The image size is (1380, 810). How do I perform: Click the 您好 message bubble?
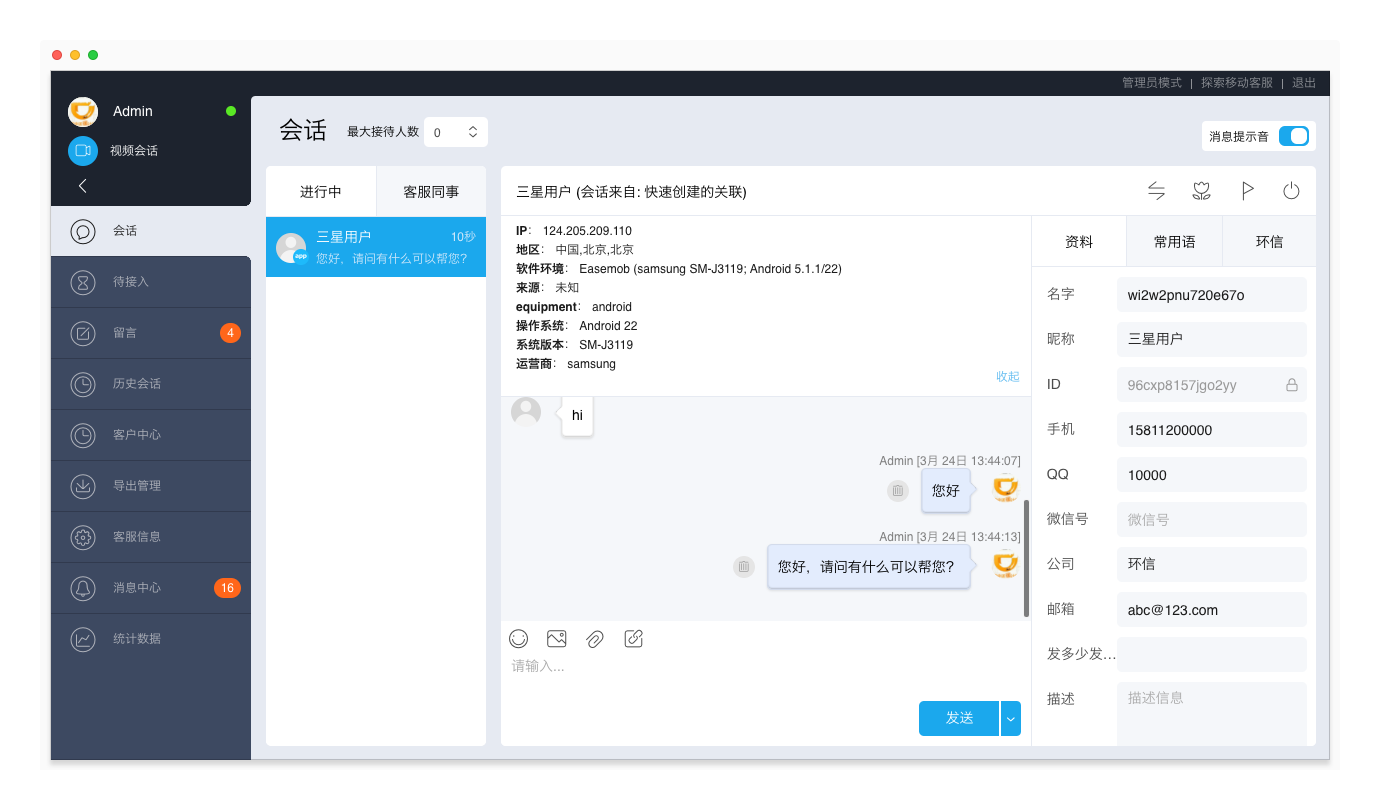point(946,490)
